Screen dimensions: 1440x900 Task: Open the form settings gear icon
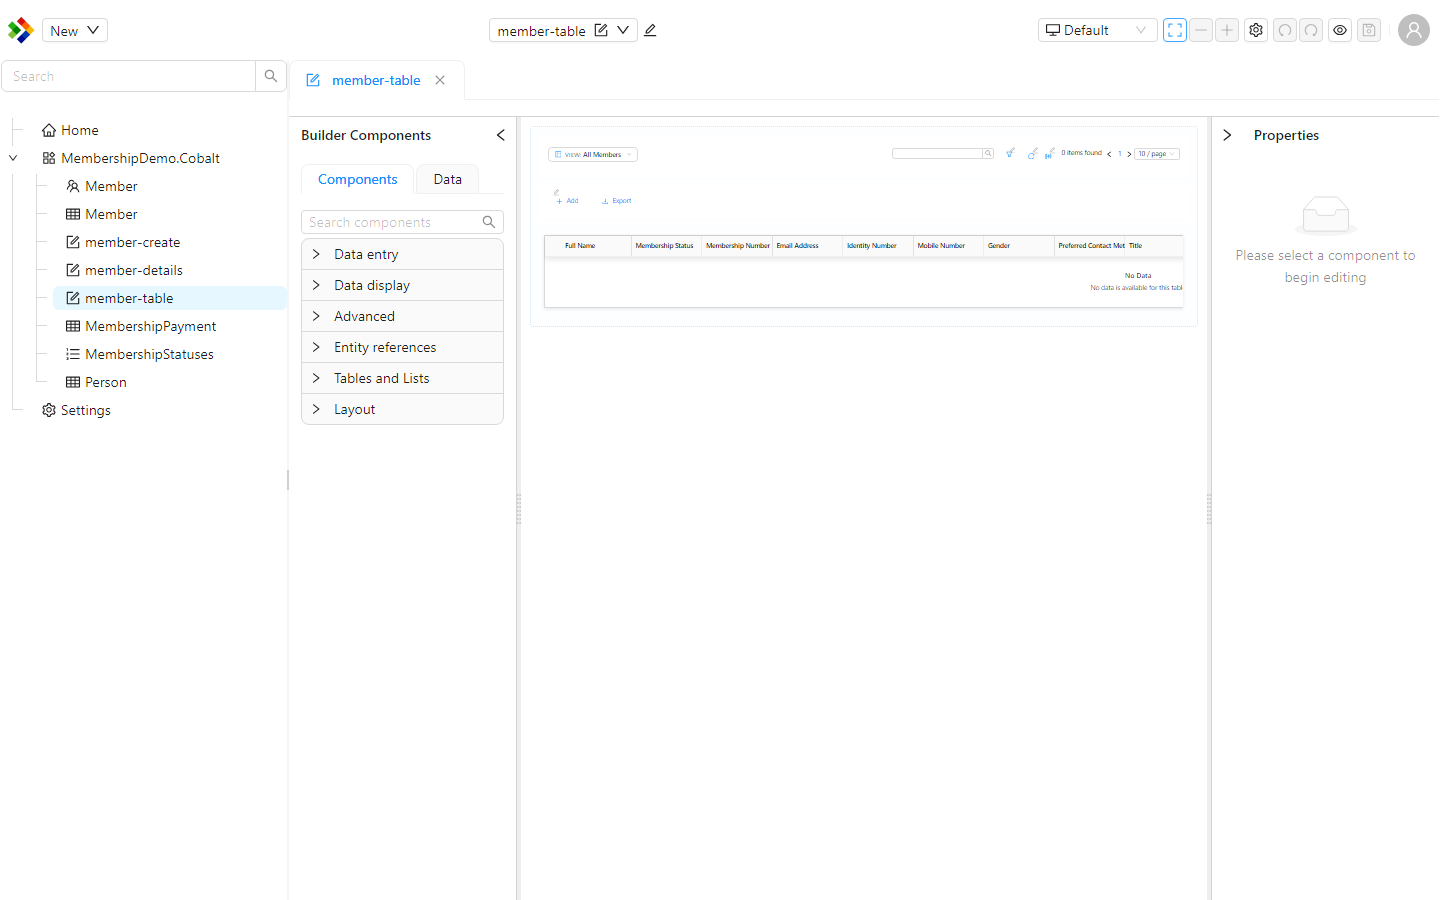1256,30
